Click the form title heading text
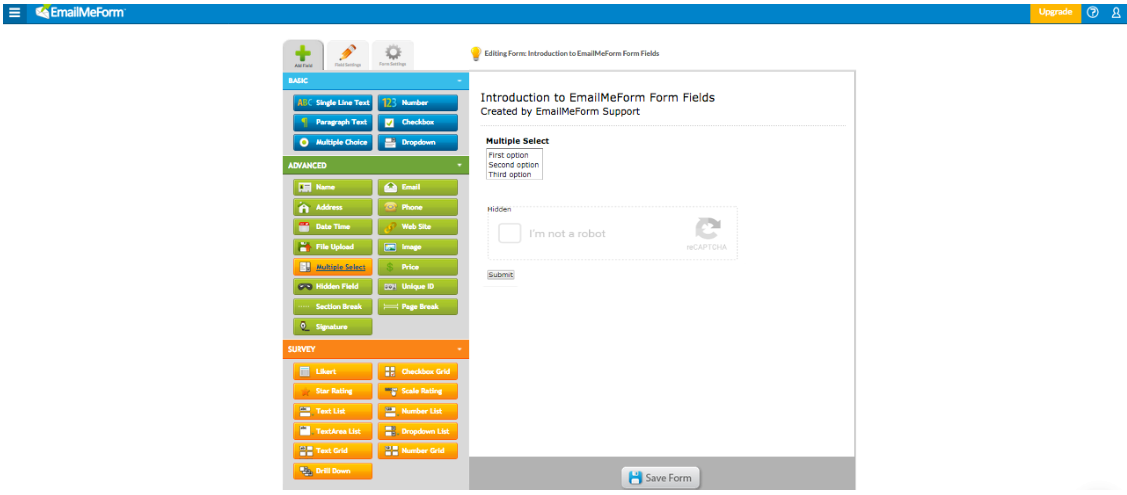Image resolution: width=1127 pixels, height=495 pixels. click(x=597, y=98)
